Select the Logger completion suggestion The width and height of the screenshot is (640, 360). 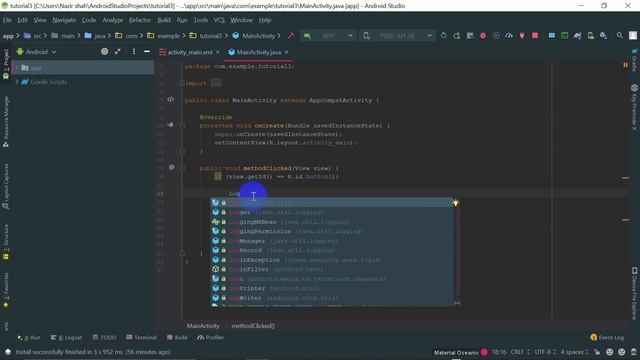pos(332,212)
